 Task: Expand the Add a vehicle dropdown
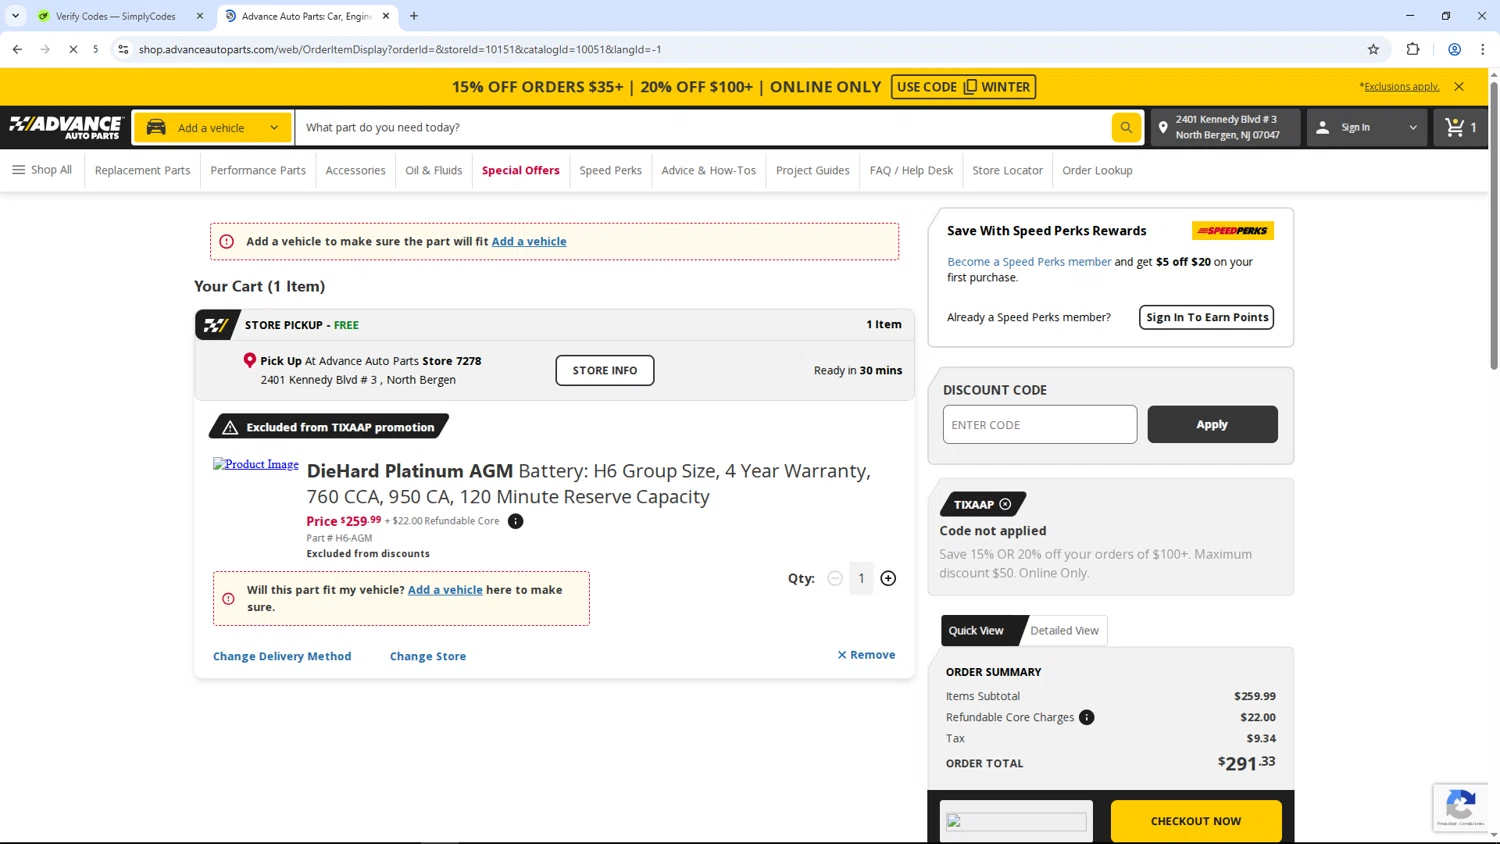274,127
